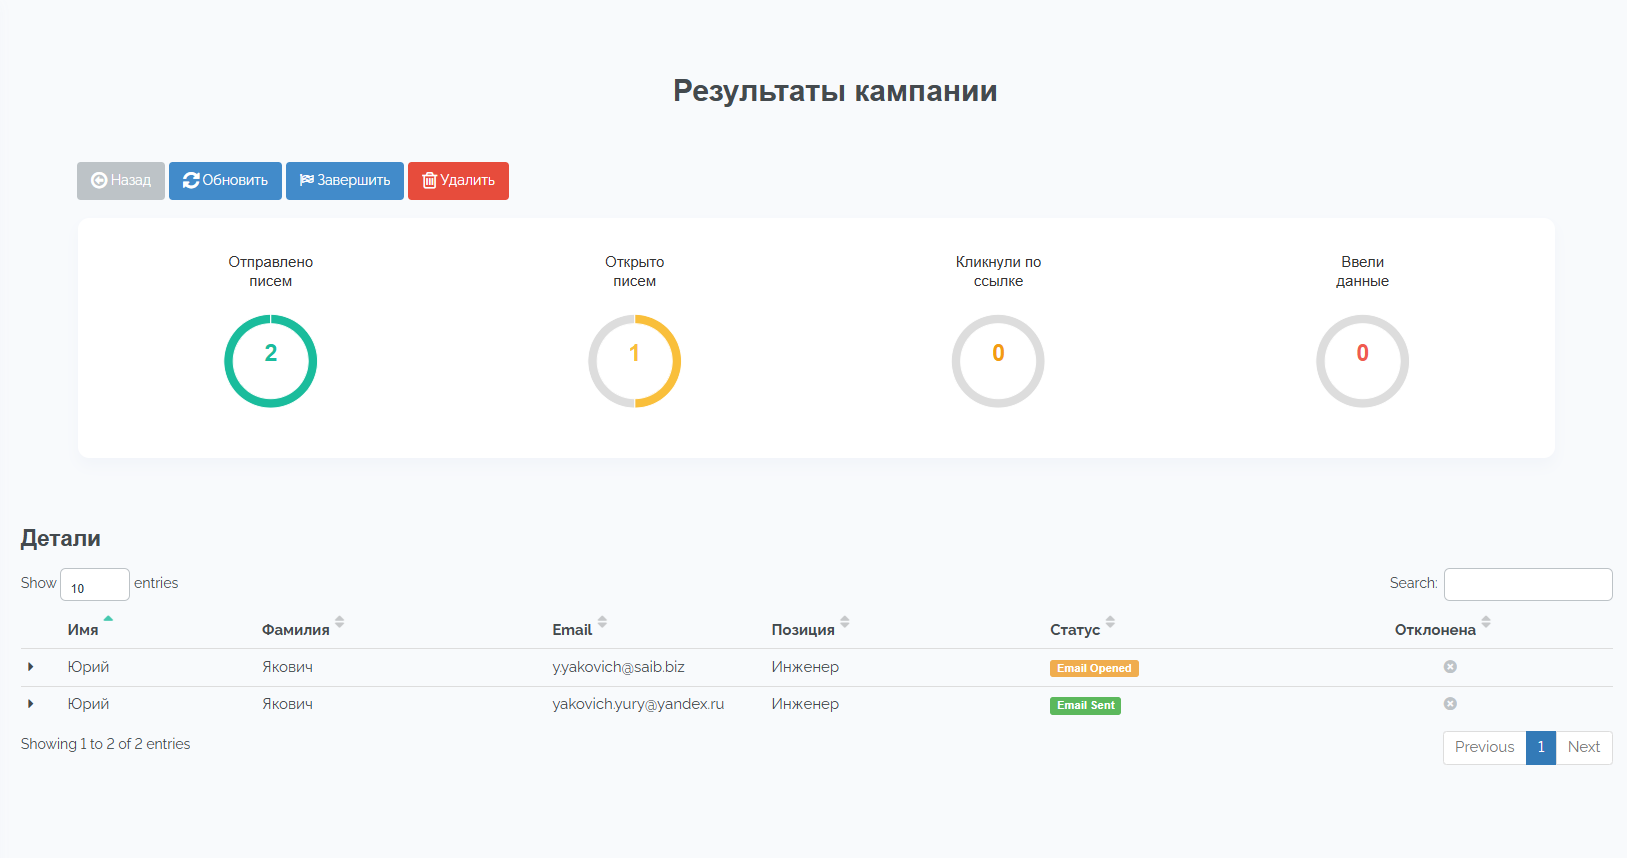Viewport: 1627px width, 858px height.
Task: Click Отклонена icon in Email Opened row
Action: 1450,667
